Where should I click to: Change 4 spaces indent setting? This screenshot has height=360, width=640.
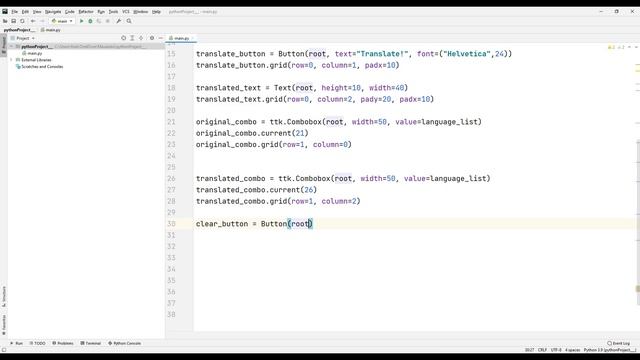(572, 350)
